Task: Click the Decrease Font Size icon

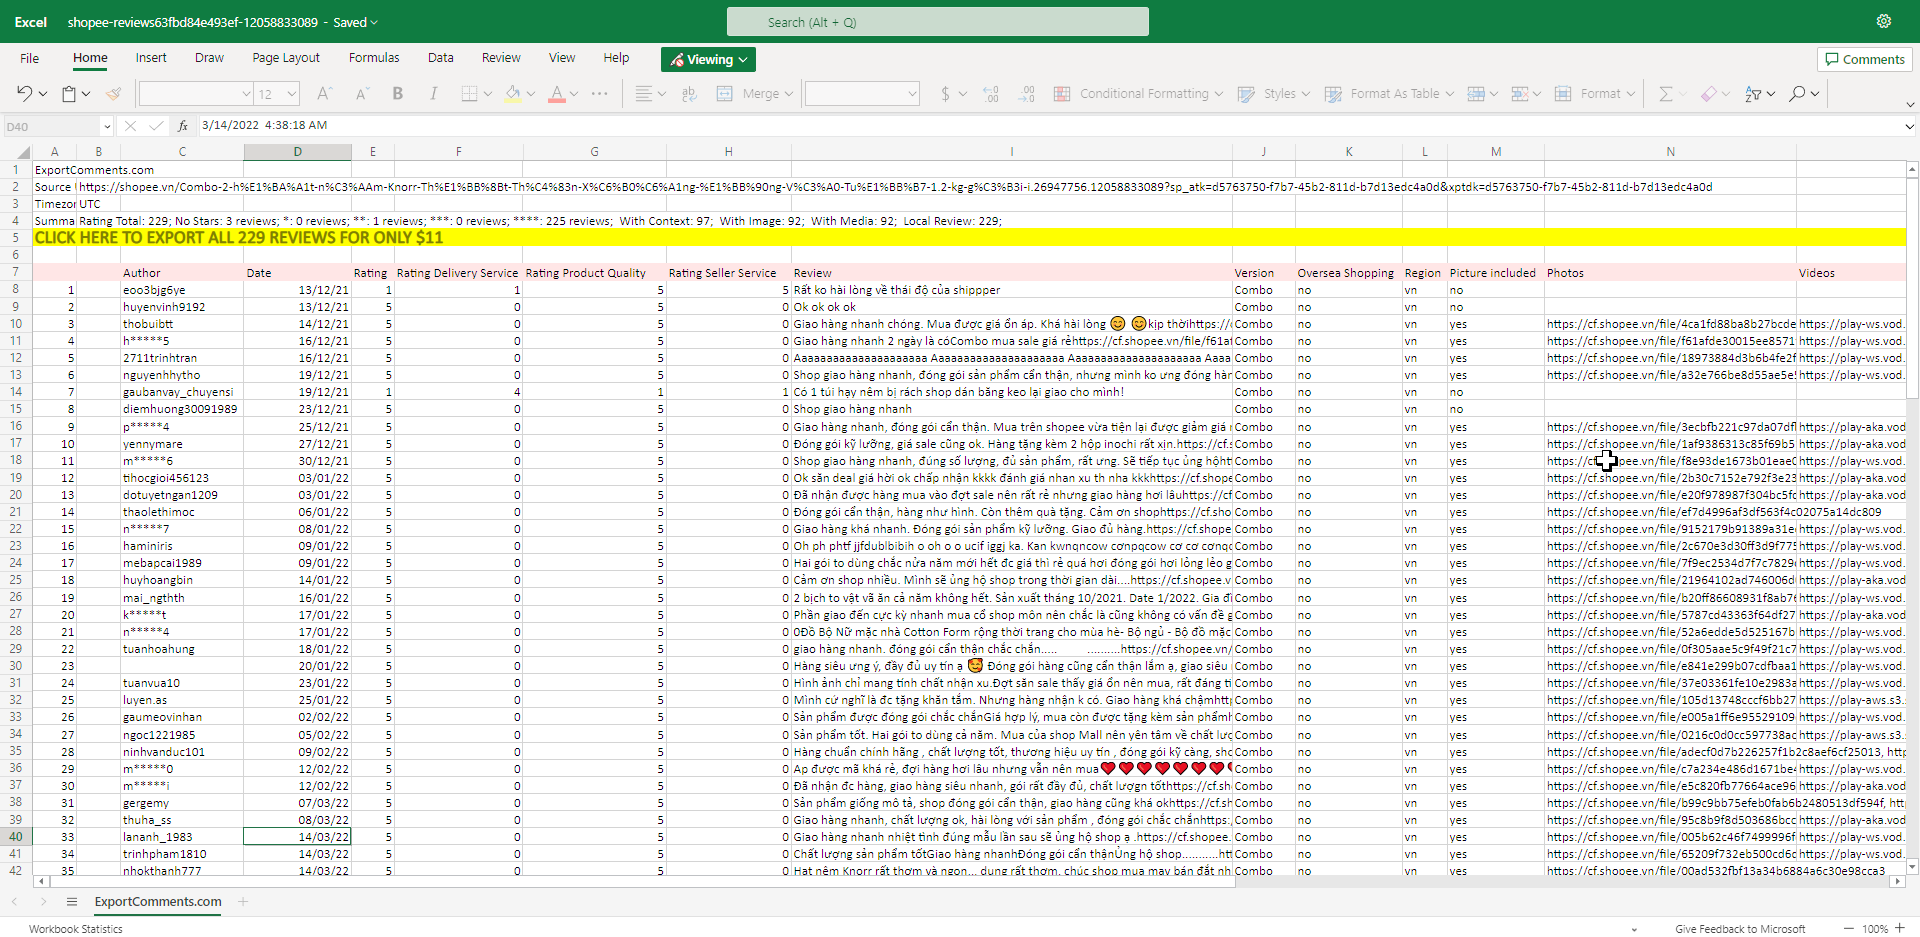Action: (362, 93)
